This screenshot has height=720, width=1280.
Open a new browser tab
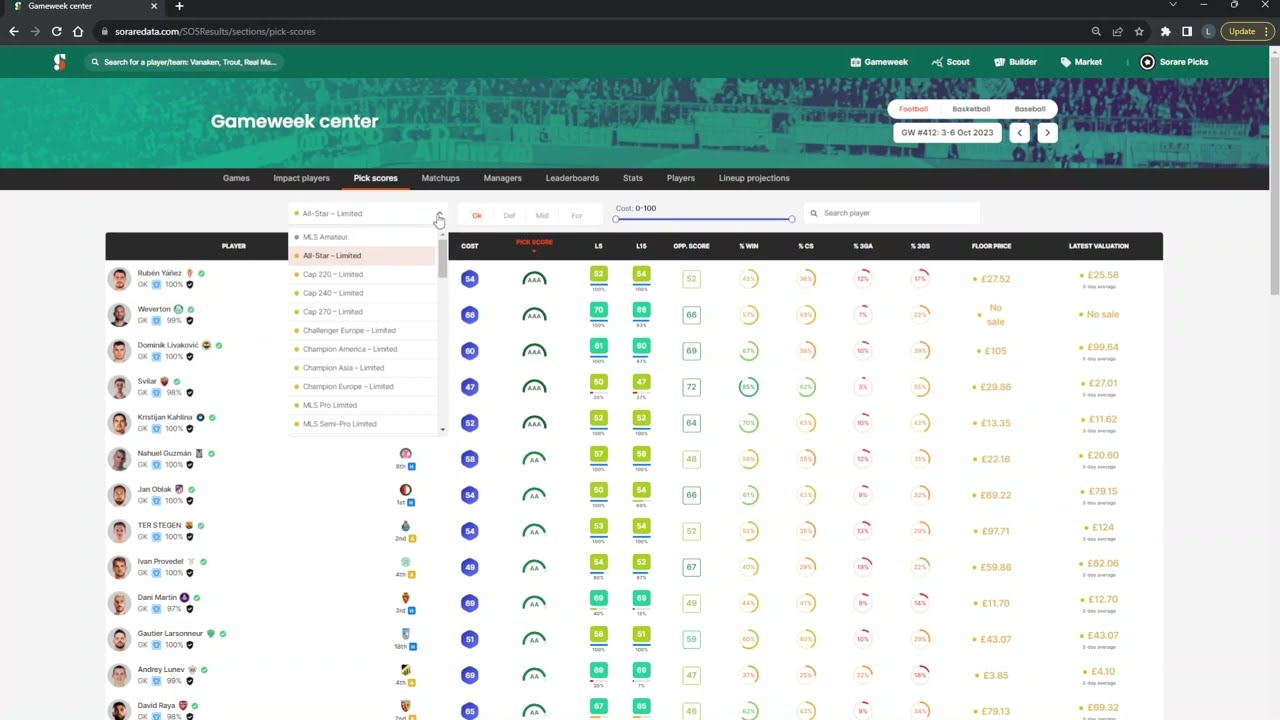click(x=179, y=6)
